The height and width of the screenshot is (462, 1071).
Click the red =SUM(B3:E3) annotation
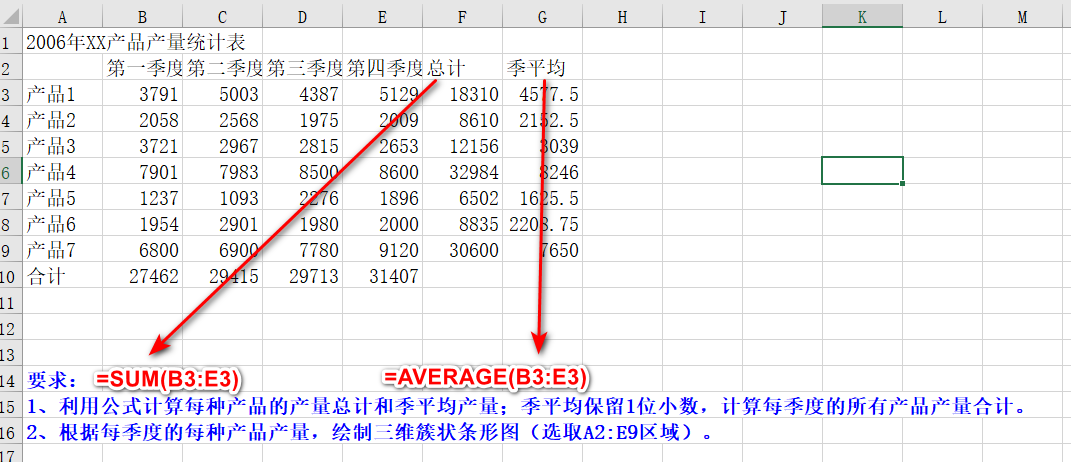tap(169, 379)
